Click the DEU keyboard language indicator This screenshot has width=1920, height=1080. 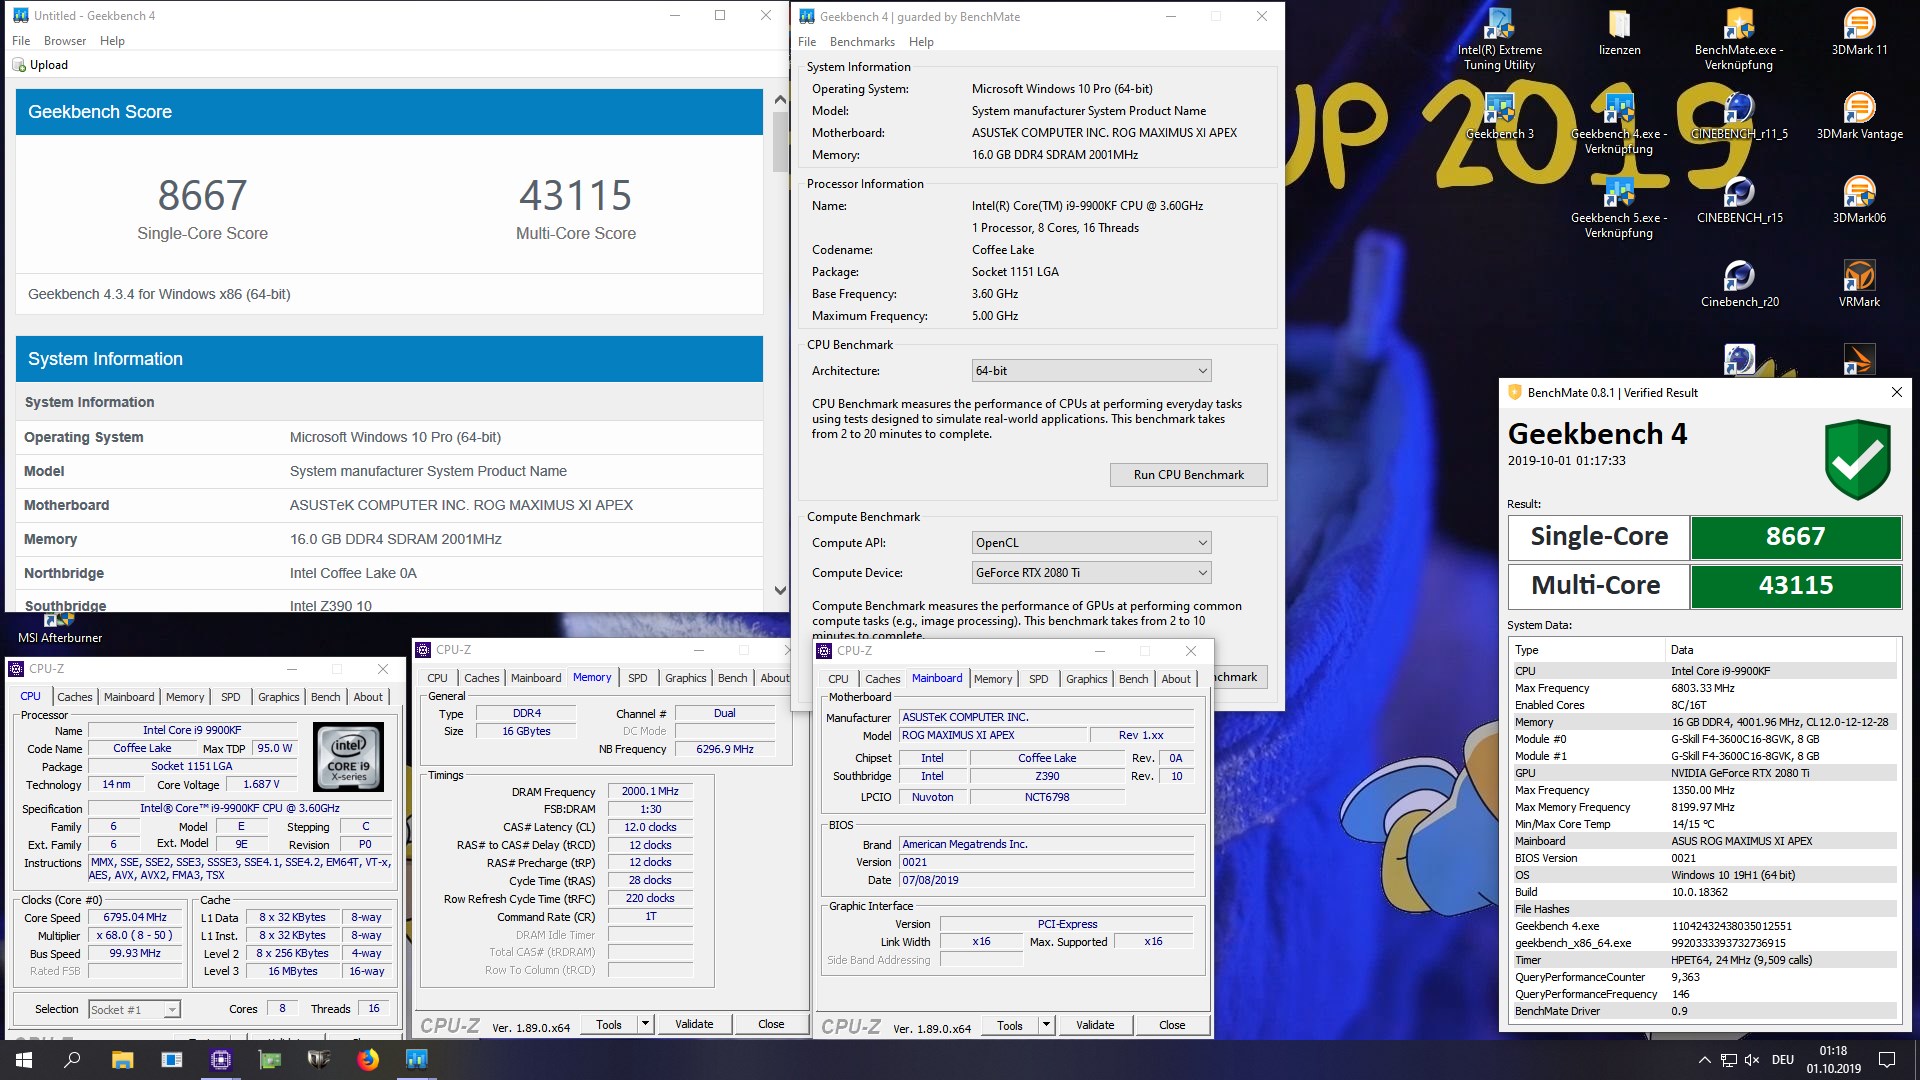(1783, 1060)
